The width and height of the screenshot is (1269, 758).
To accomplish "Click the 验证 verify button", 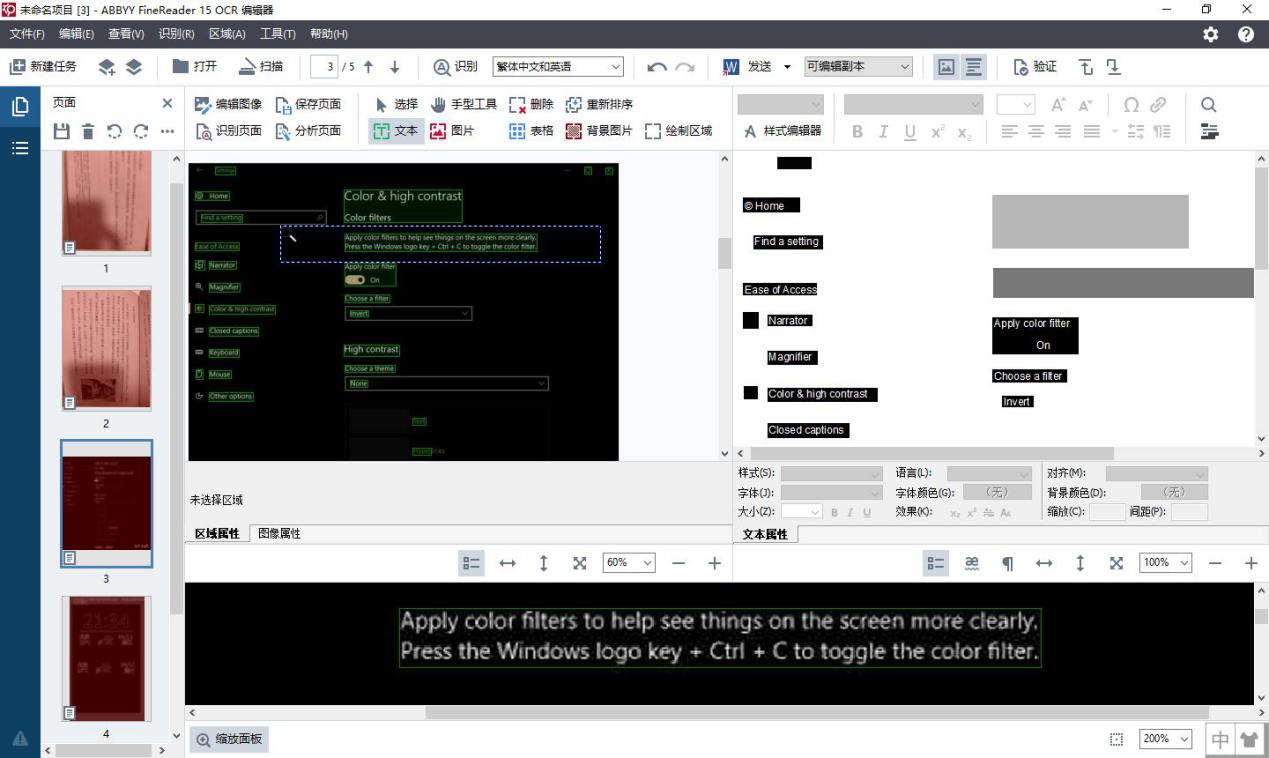I will click(x=1035, y=66).
